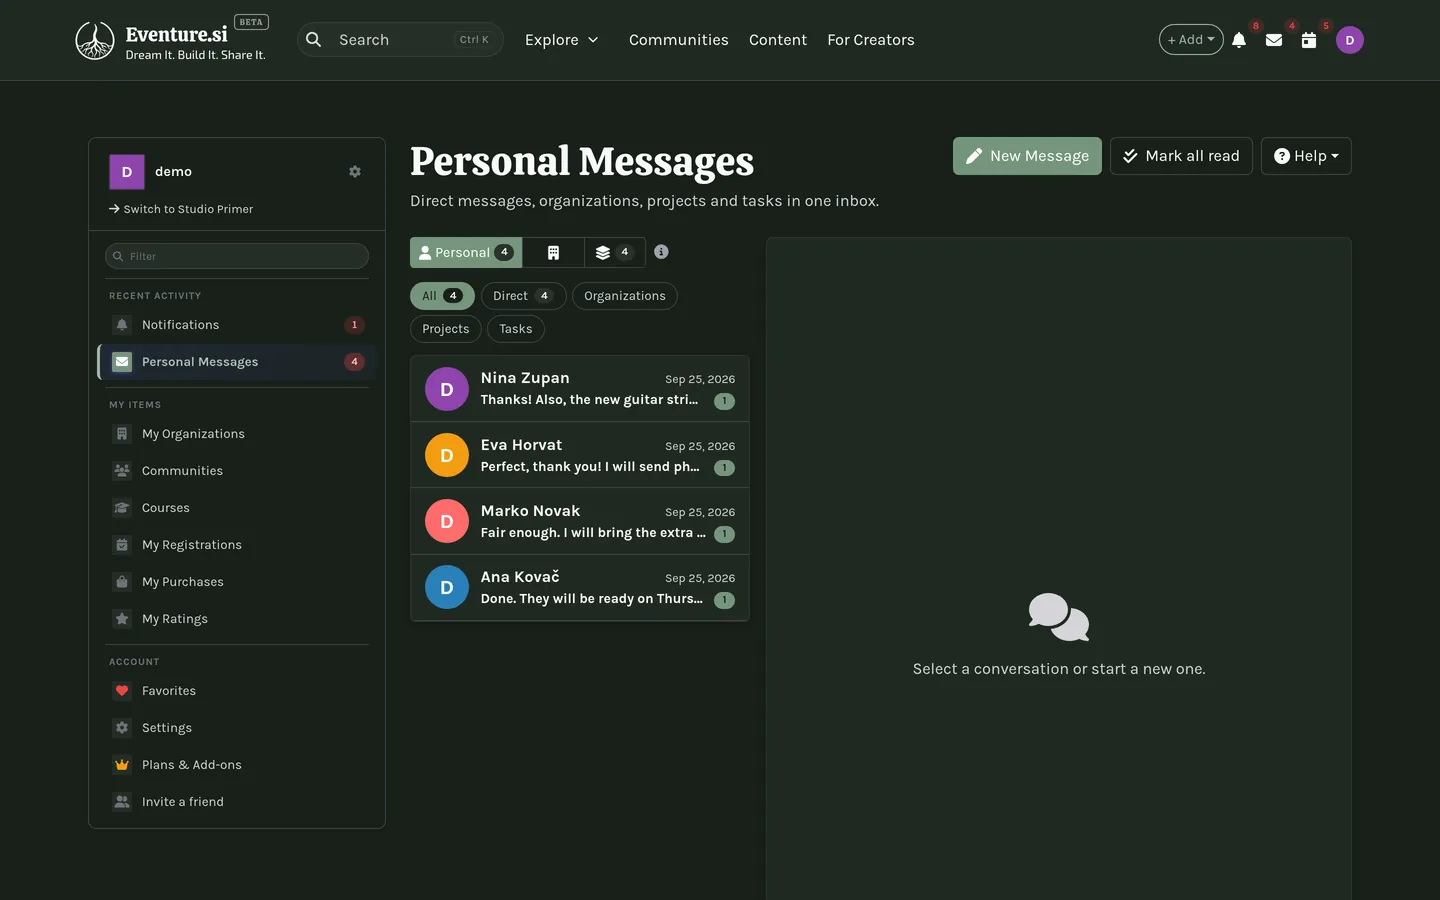Screen dimensions: 1440x900
Task: Click the New Message button
Action: pyautogui.click(x=1027, y=156)
